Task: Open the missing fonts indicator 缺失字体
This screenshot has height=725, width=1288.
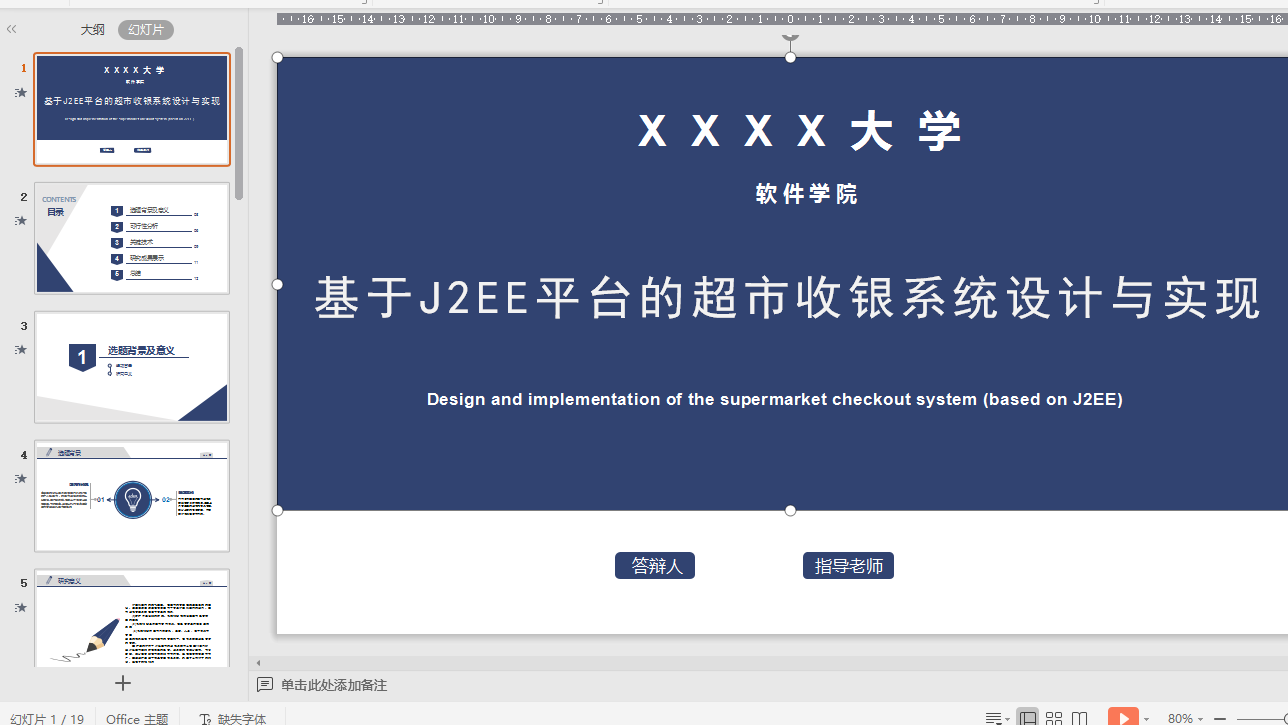Action: (233, 719)
